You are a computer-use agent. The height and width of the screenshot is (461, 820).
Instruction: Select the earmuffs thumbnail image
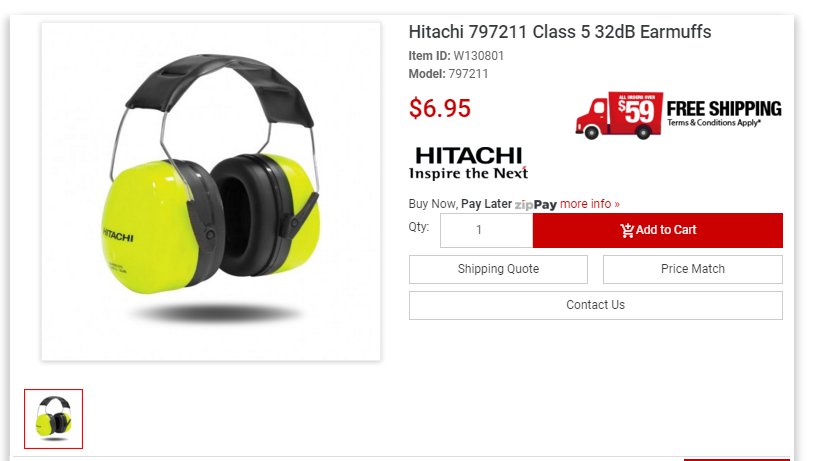tap(53, 419)
